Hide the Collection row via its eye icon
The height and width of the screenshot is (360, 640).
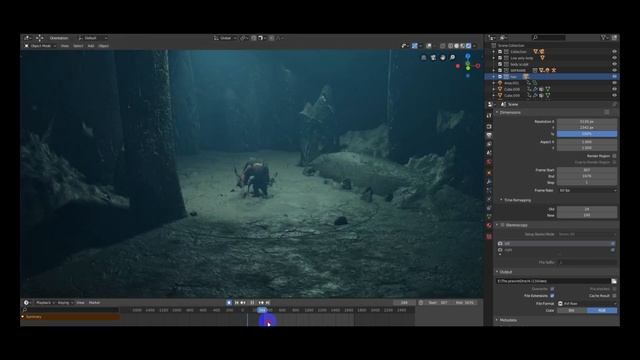point(614,52)
